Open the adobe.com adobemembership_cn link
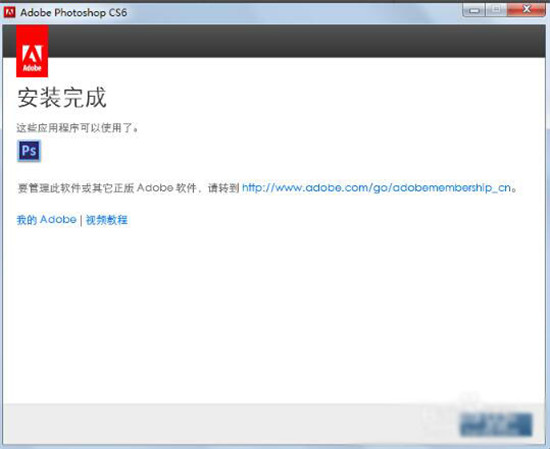The width and height of the screenshot is (550, 449). tap(376, 188)
